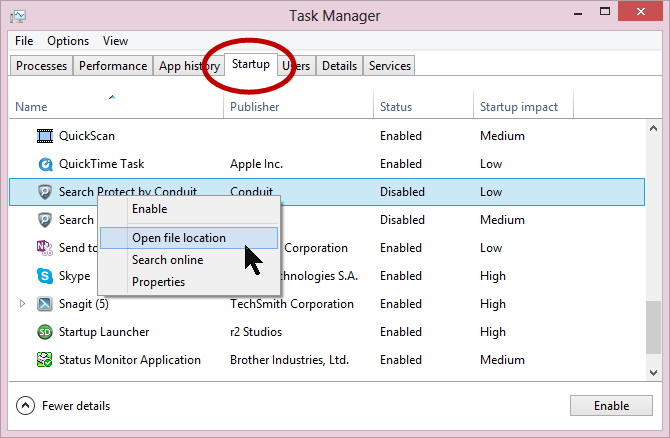Maximize the Task Manager window
The width and height of the screenshot is (670, 438).
605,12
